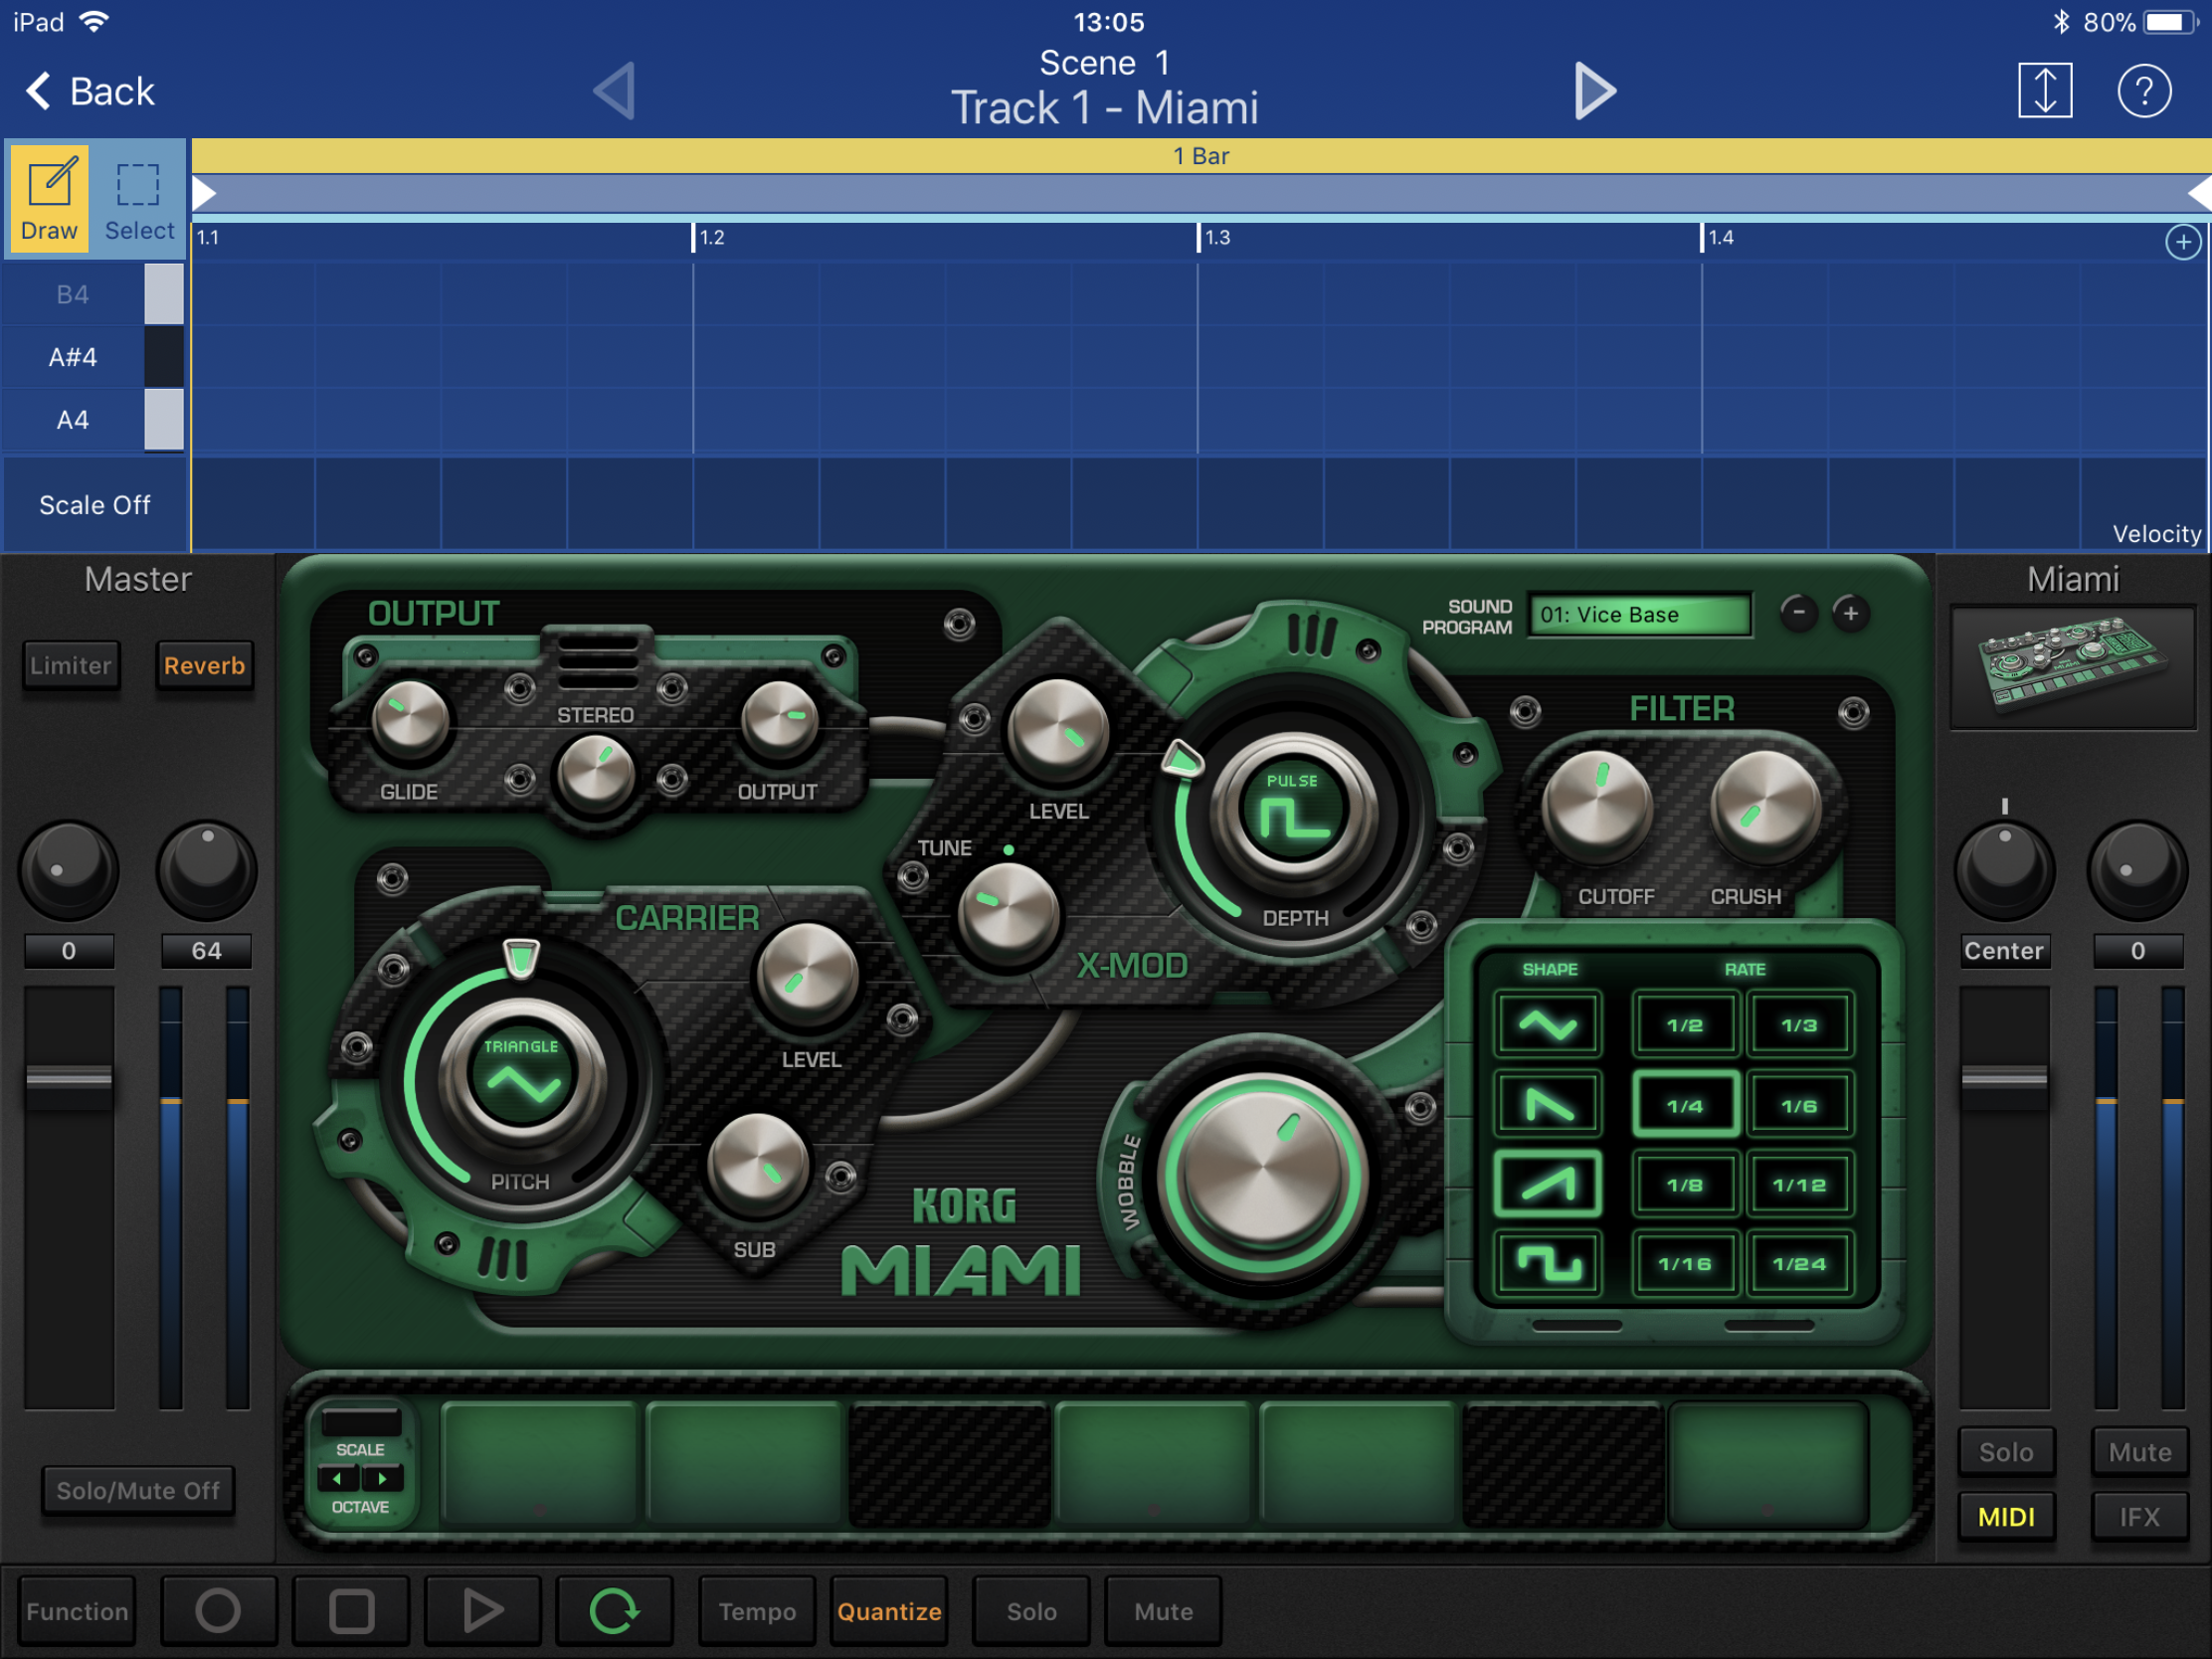The width and height of the screenshot is (2212, 1659).
Task: Set LFO rate to 1/16
Action: [1685, 1264]
